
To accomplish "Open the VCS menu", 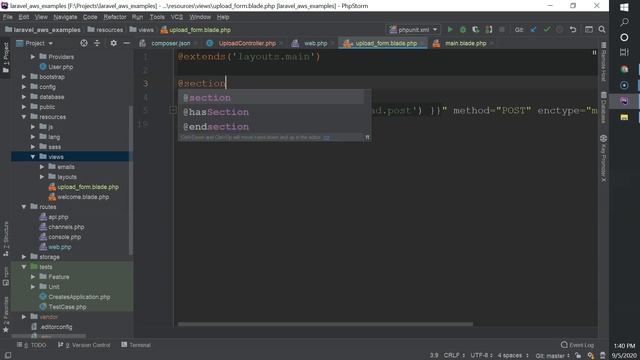I will 176,17.
